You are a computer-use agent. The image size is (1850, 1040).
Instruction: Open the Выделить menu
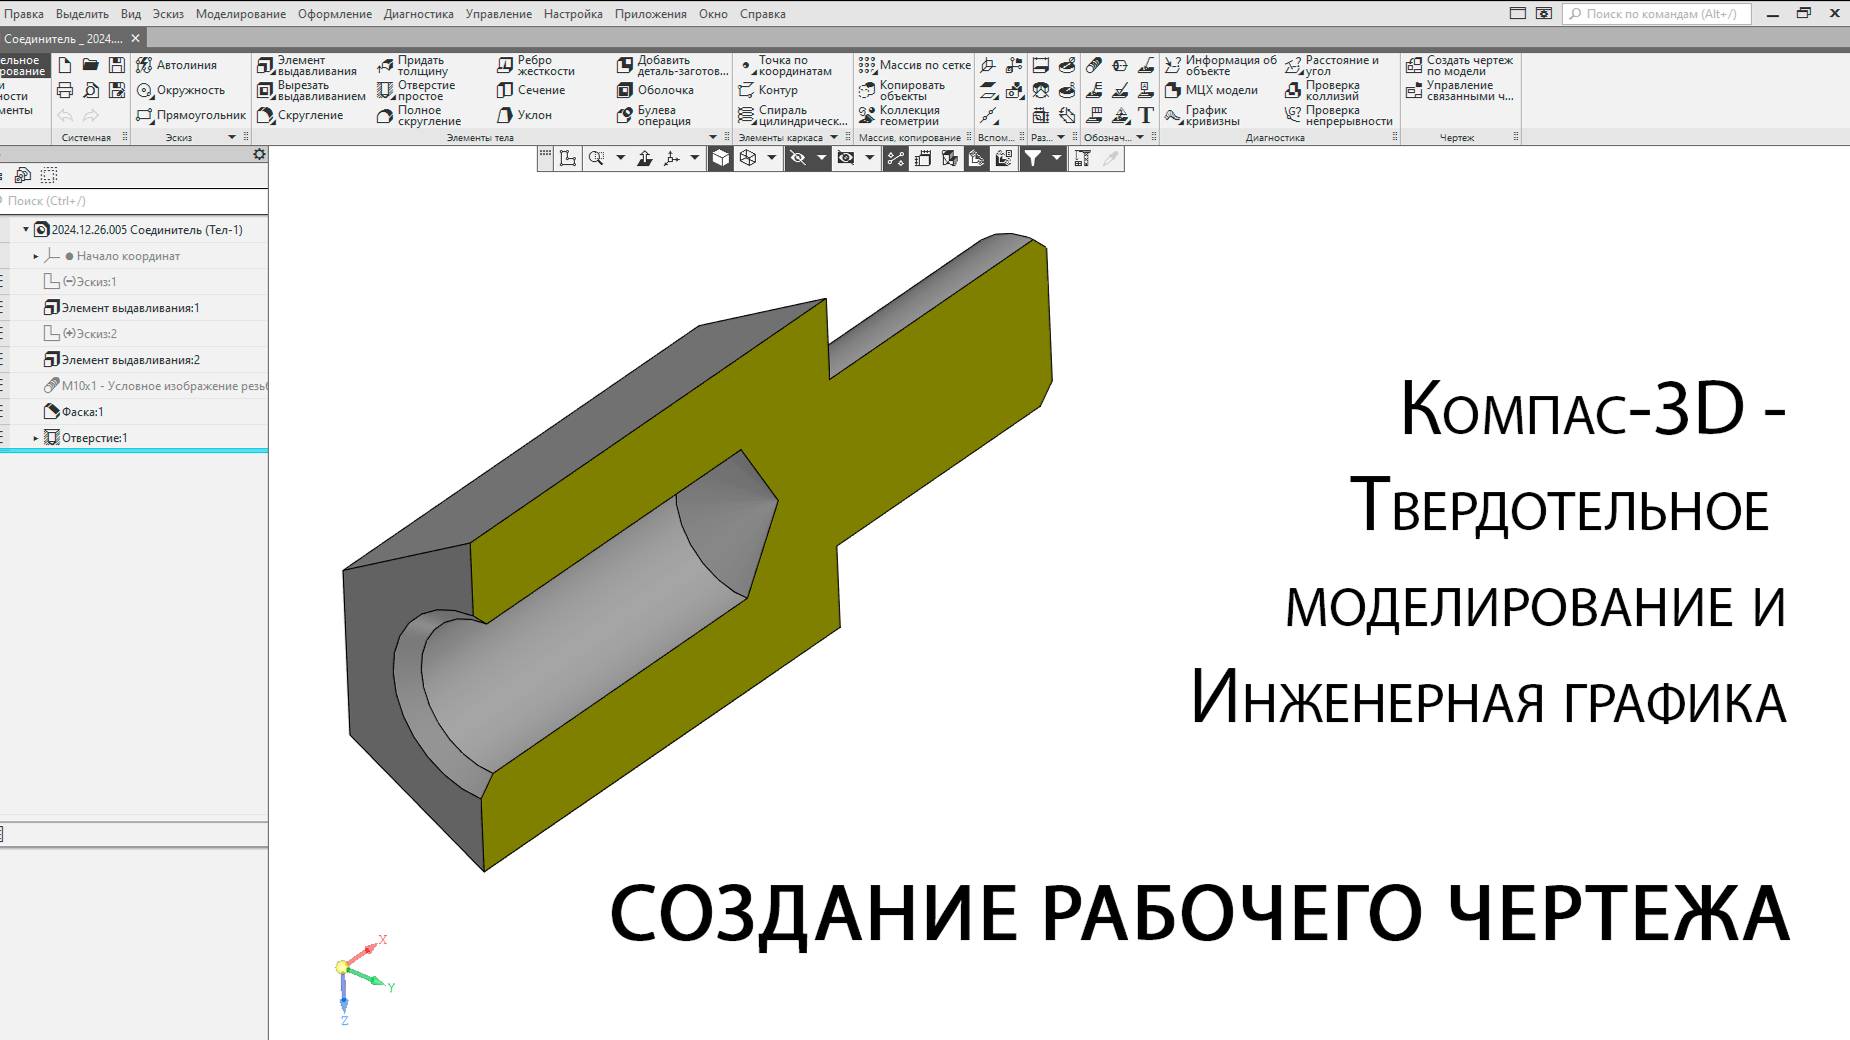point(82,14)
